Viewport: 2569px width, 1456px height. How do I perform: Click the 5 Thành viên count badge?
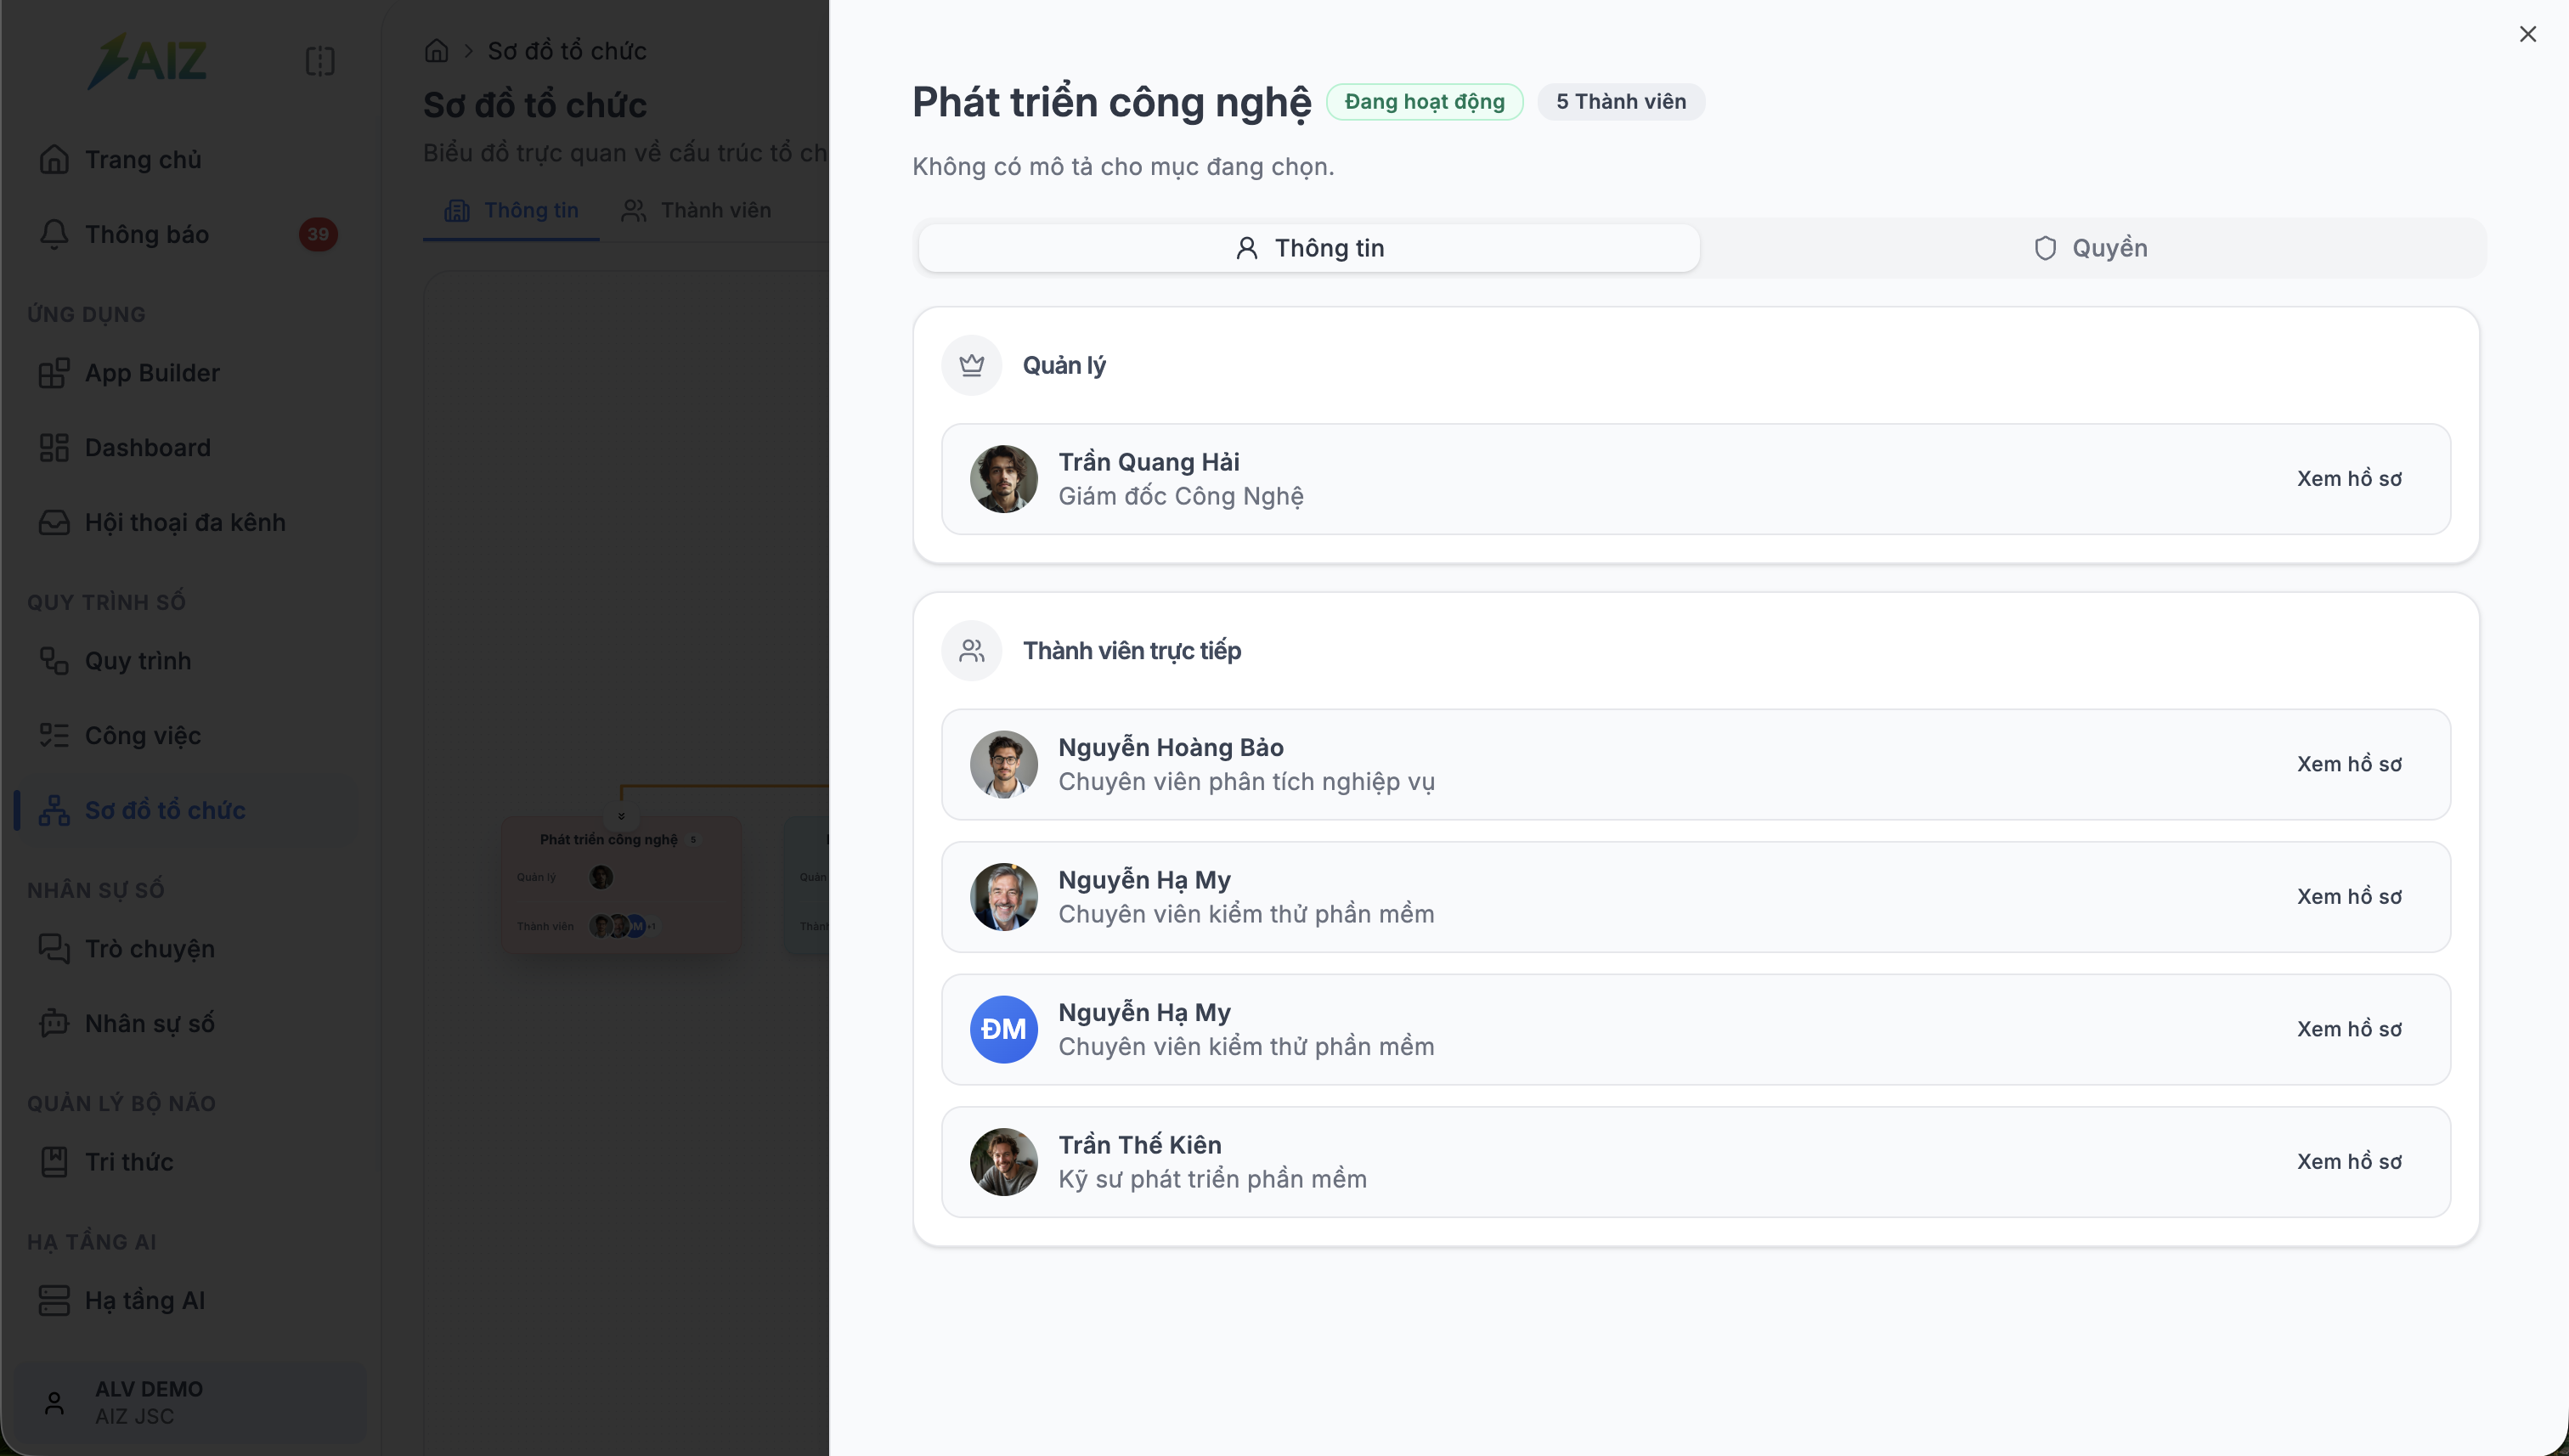point(1621,101)
